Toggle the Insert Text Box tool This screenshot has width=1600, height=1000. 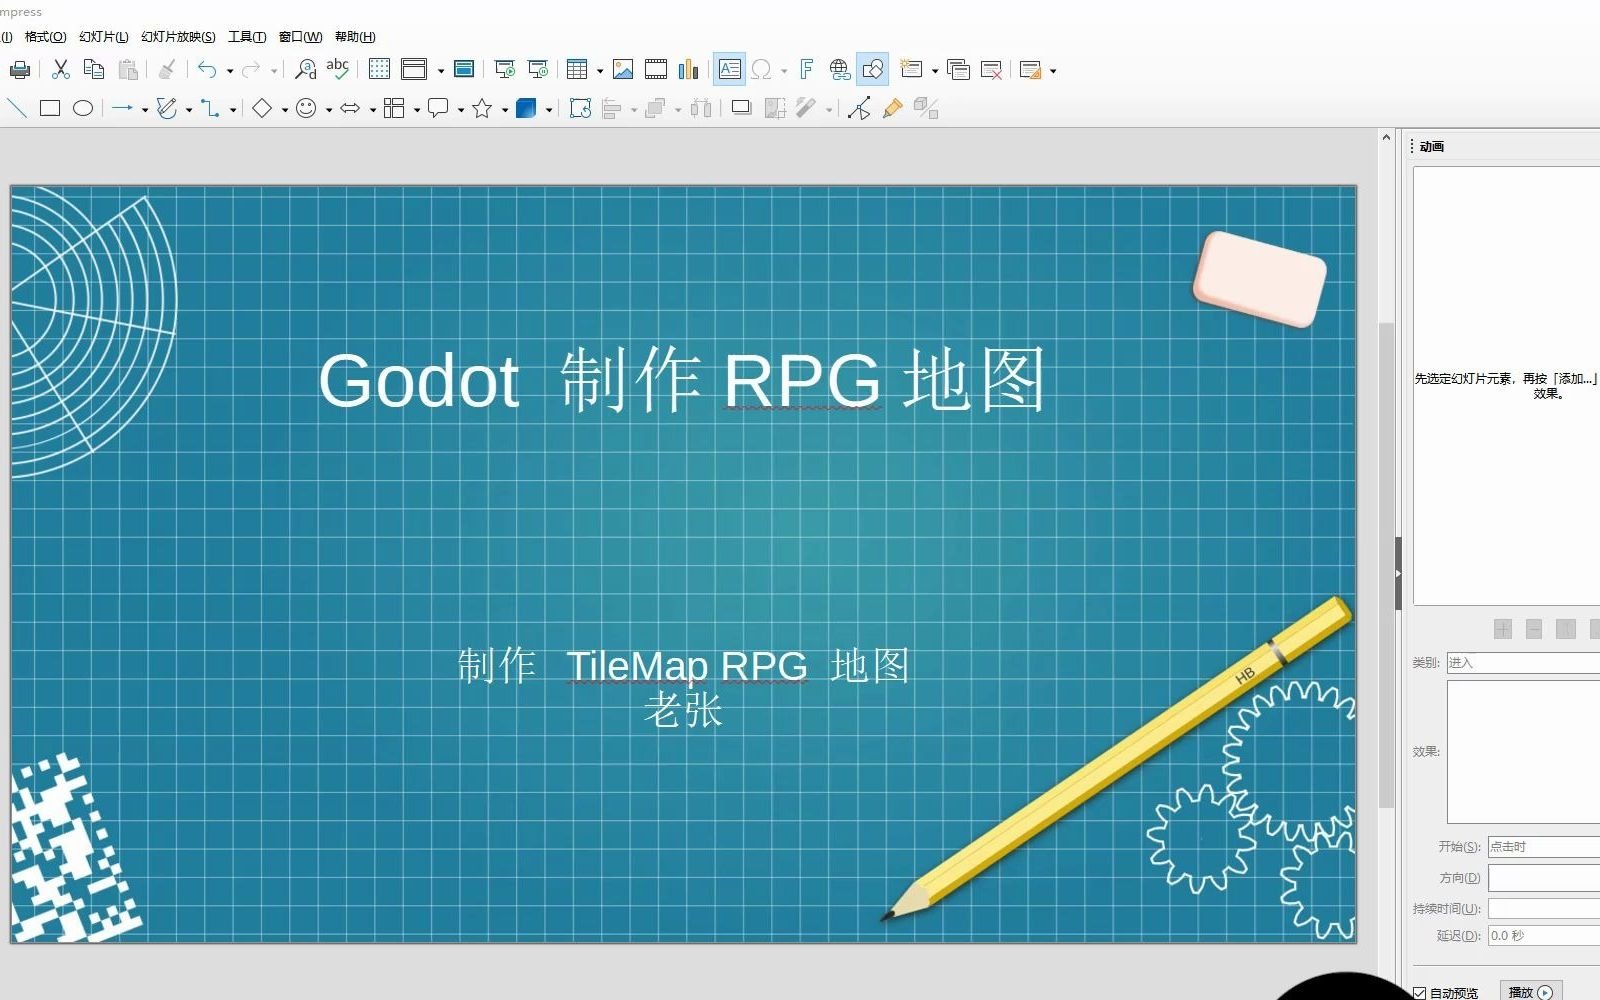tap(729, 70)
